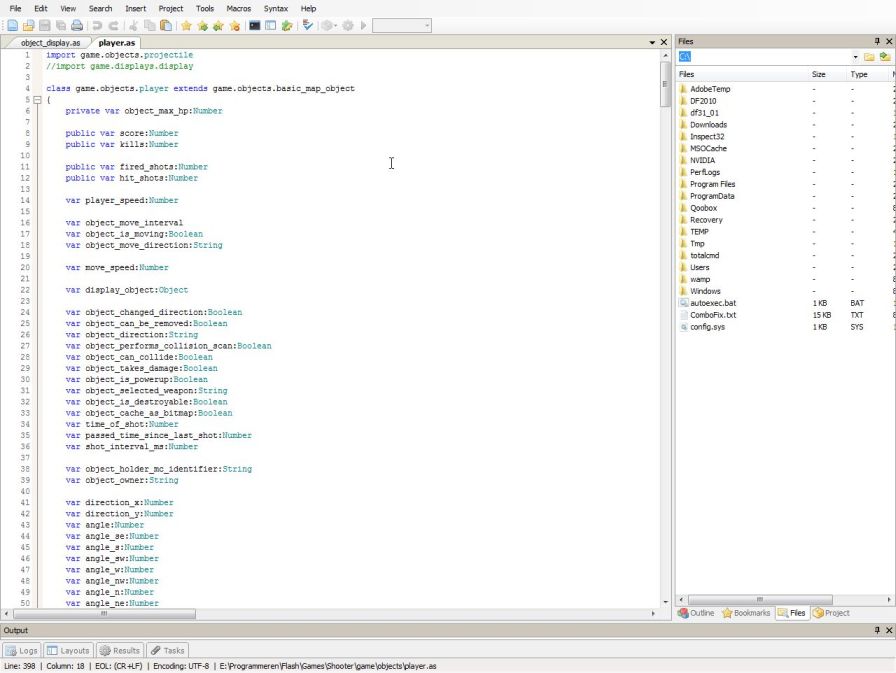Open the Files panel path dropdown
Image resolution: width=896 pixels, height=673 pixels.
(x=855, y=57)
